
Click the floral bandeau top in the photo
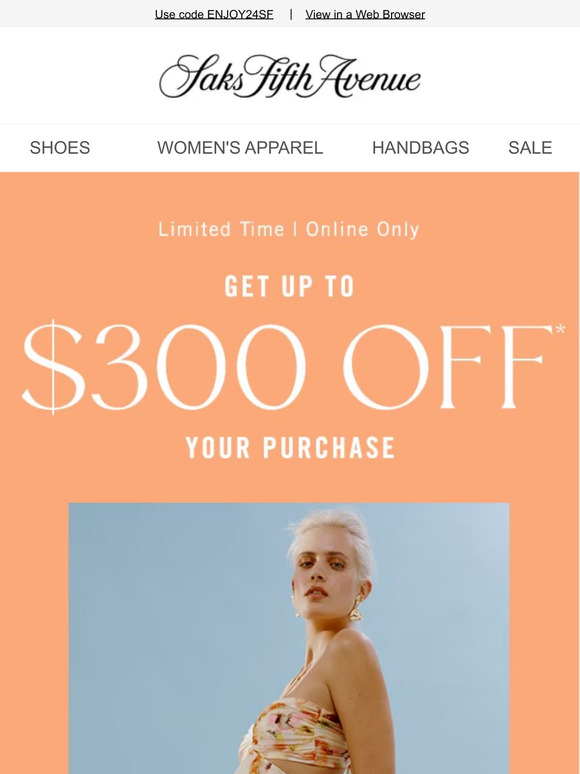click(294, 733)
